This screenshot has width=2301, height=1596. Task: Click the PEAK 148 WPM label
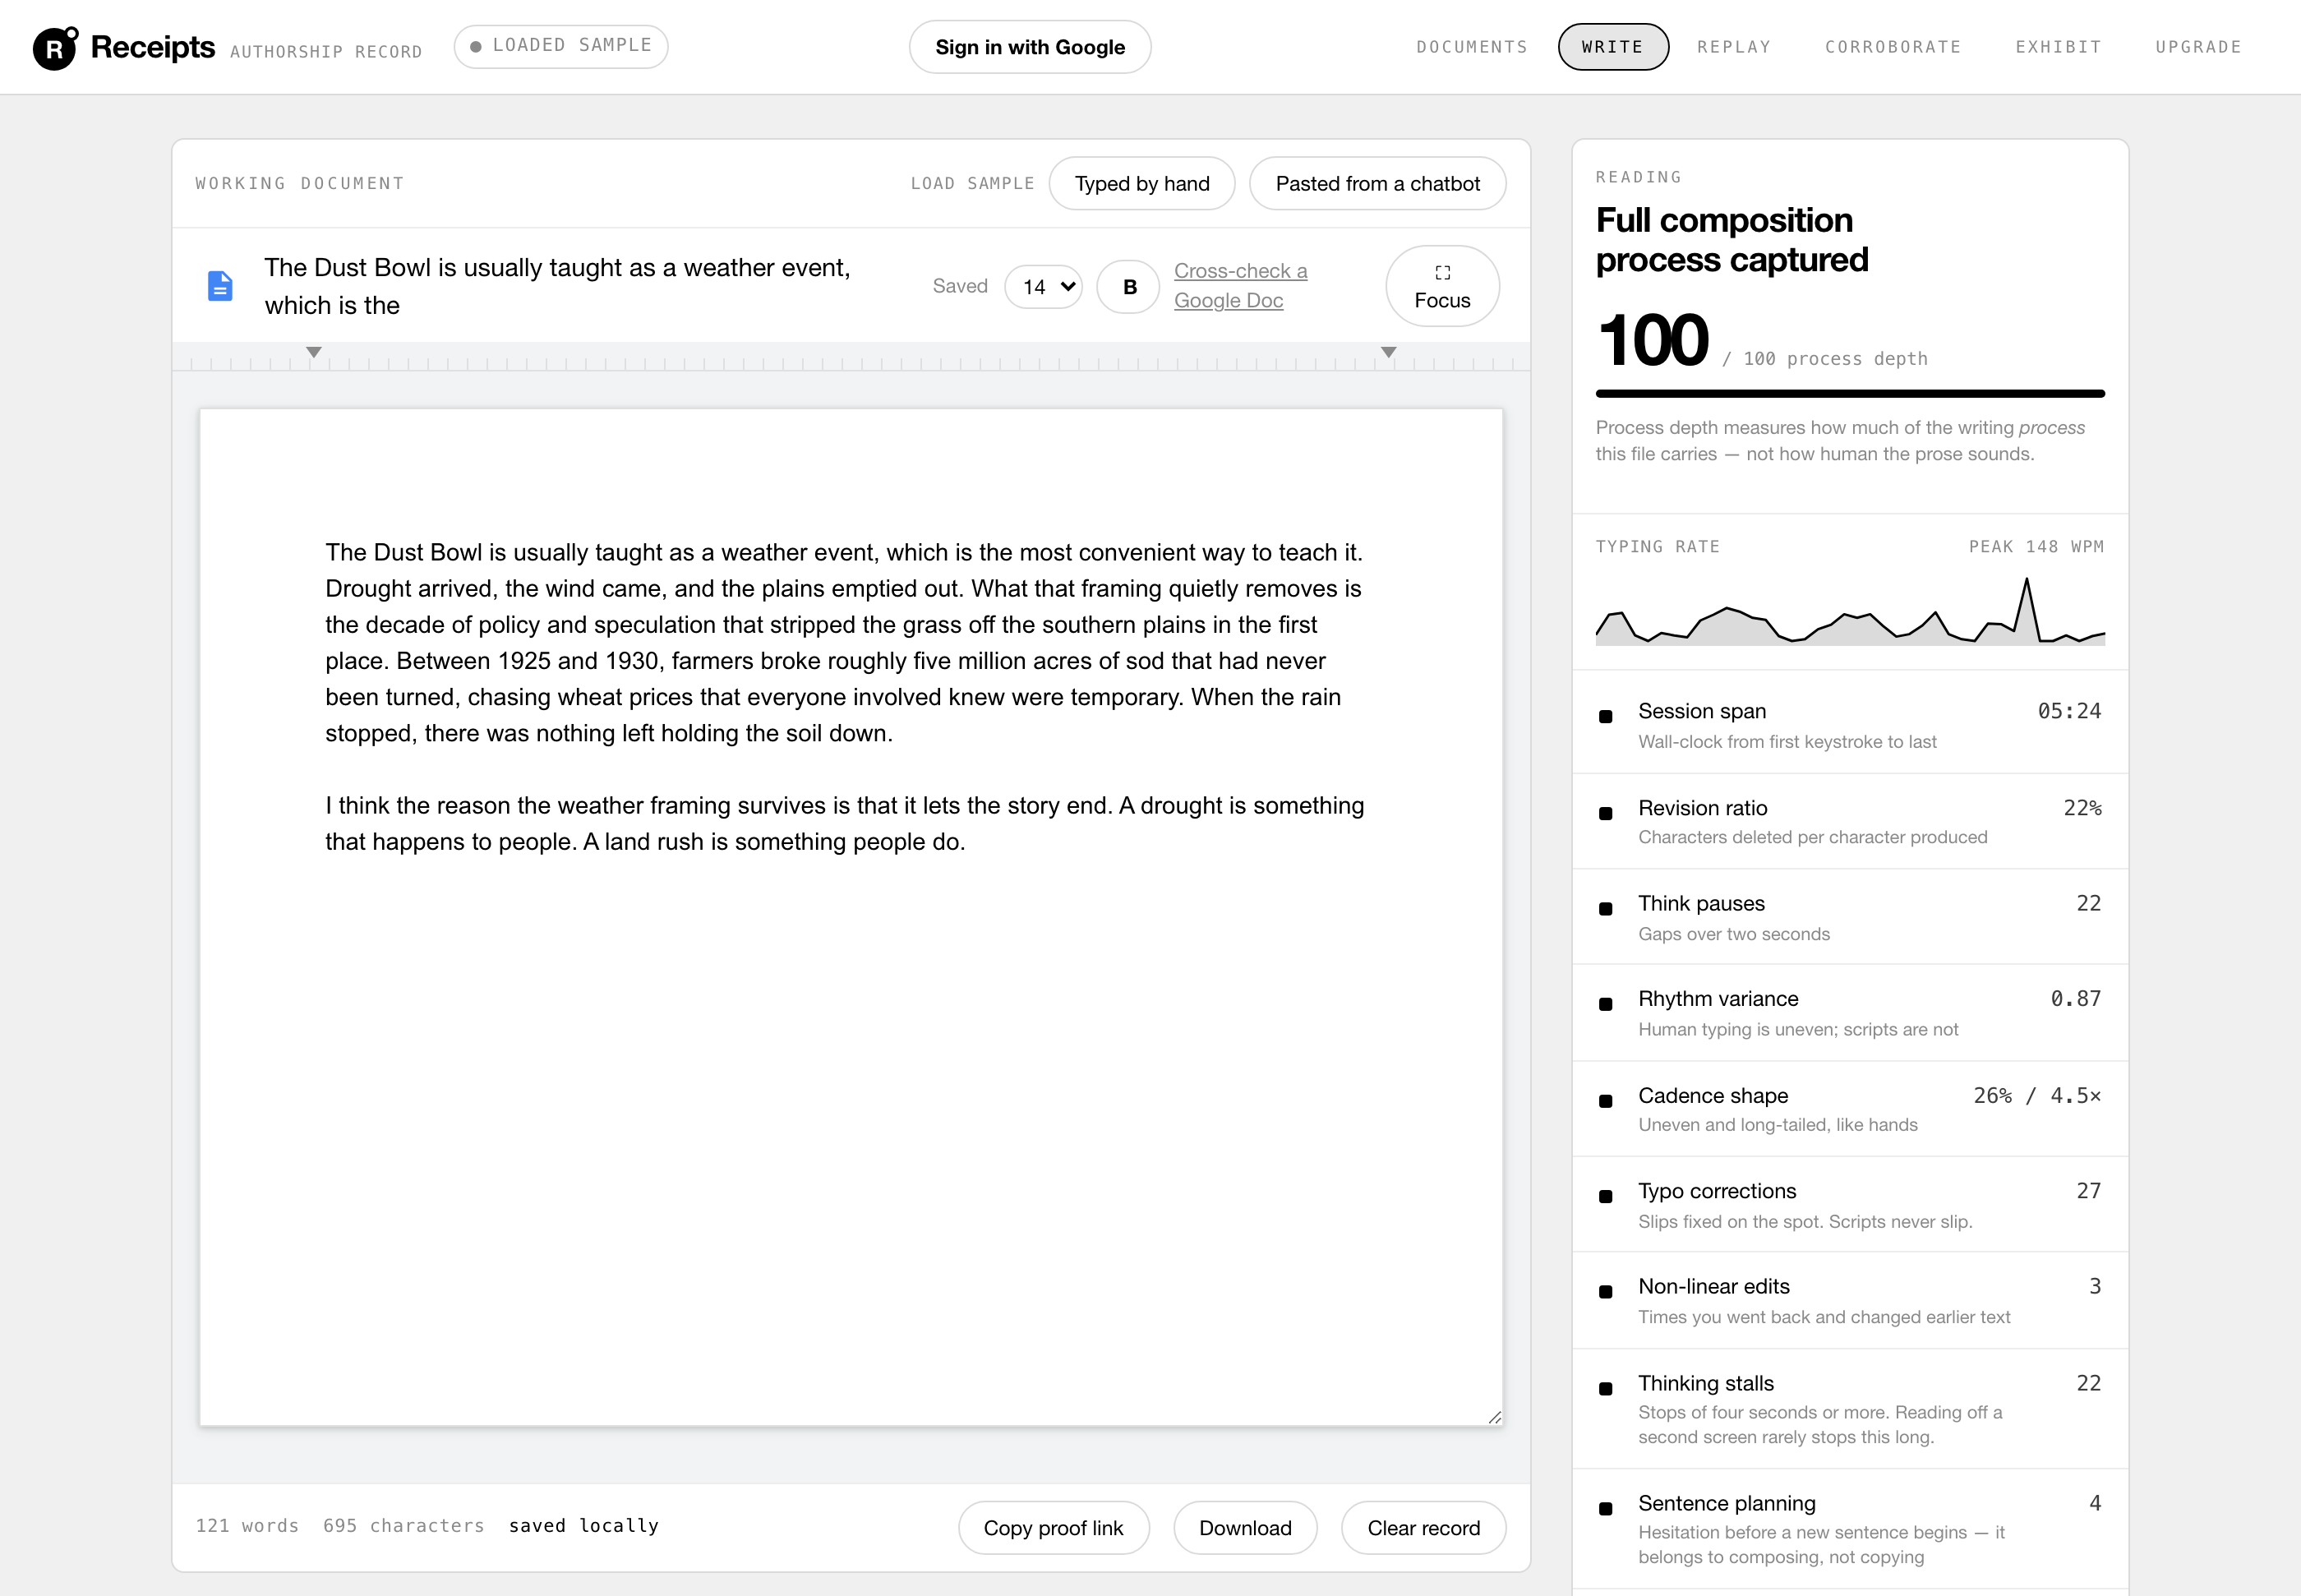[2036, 546]
